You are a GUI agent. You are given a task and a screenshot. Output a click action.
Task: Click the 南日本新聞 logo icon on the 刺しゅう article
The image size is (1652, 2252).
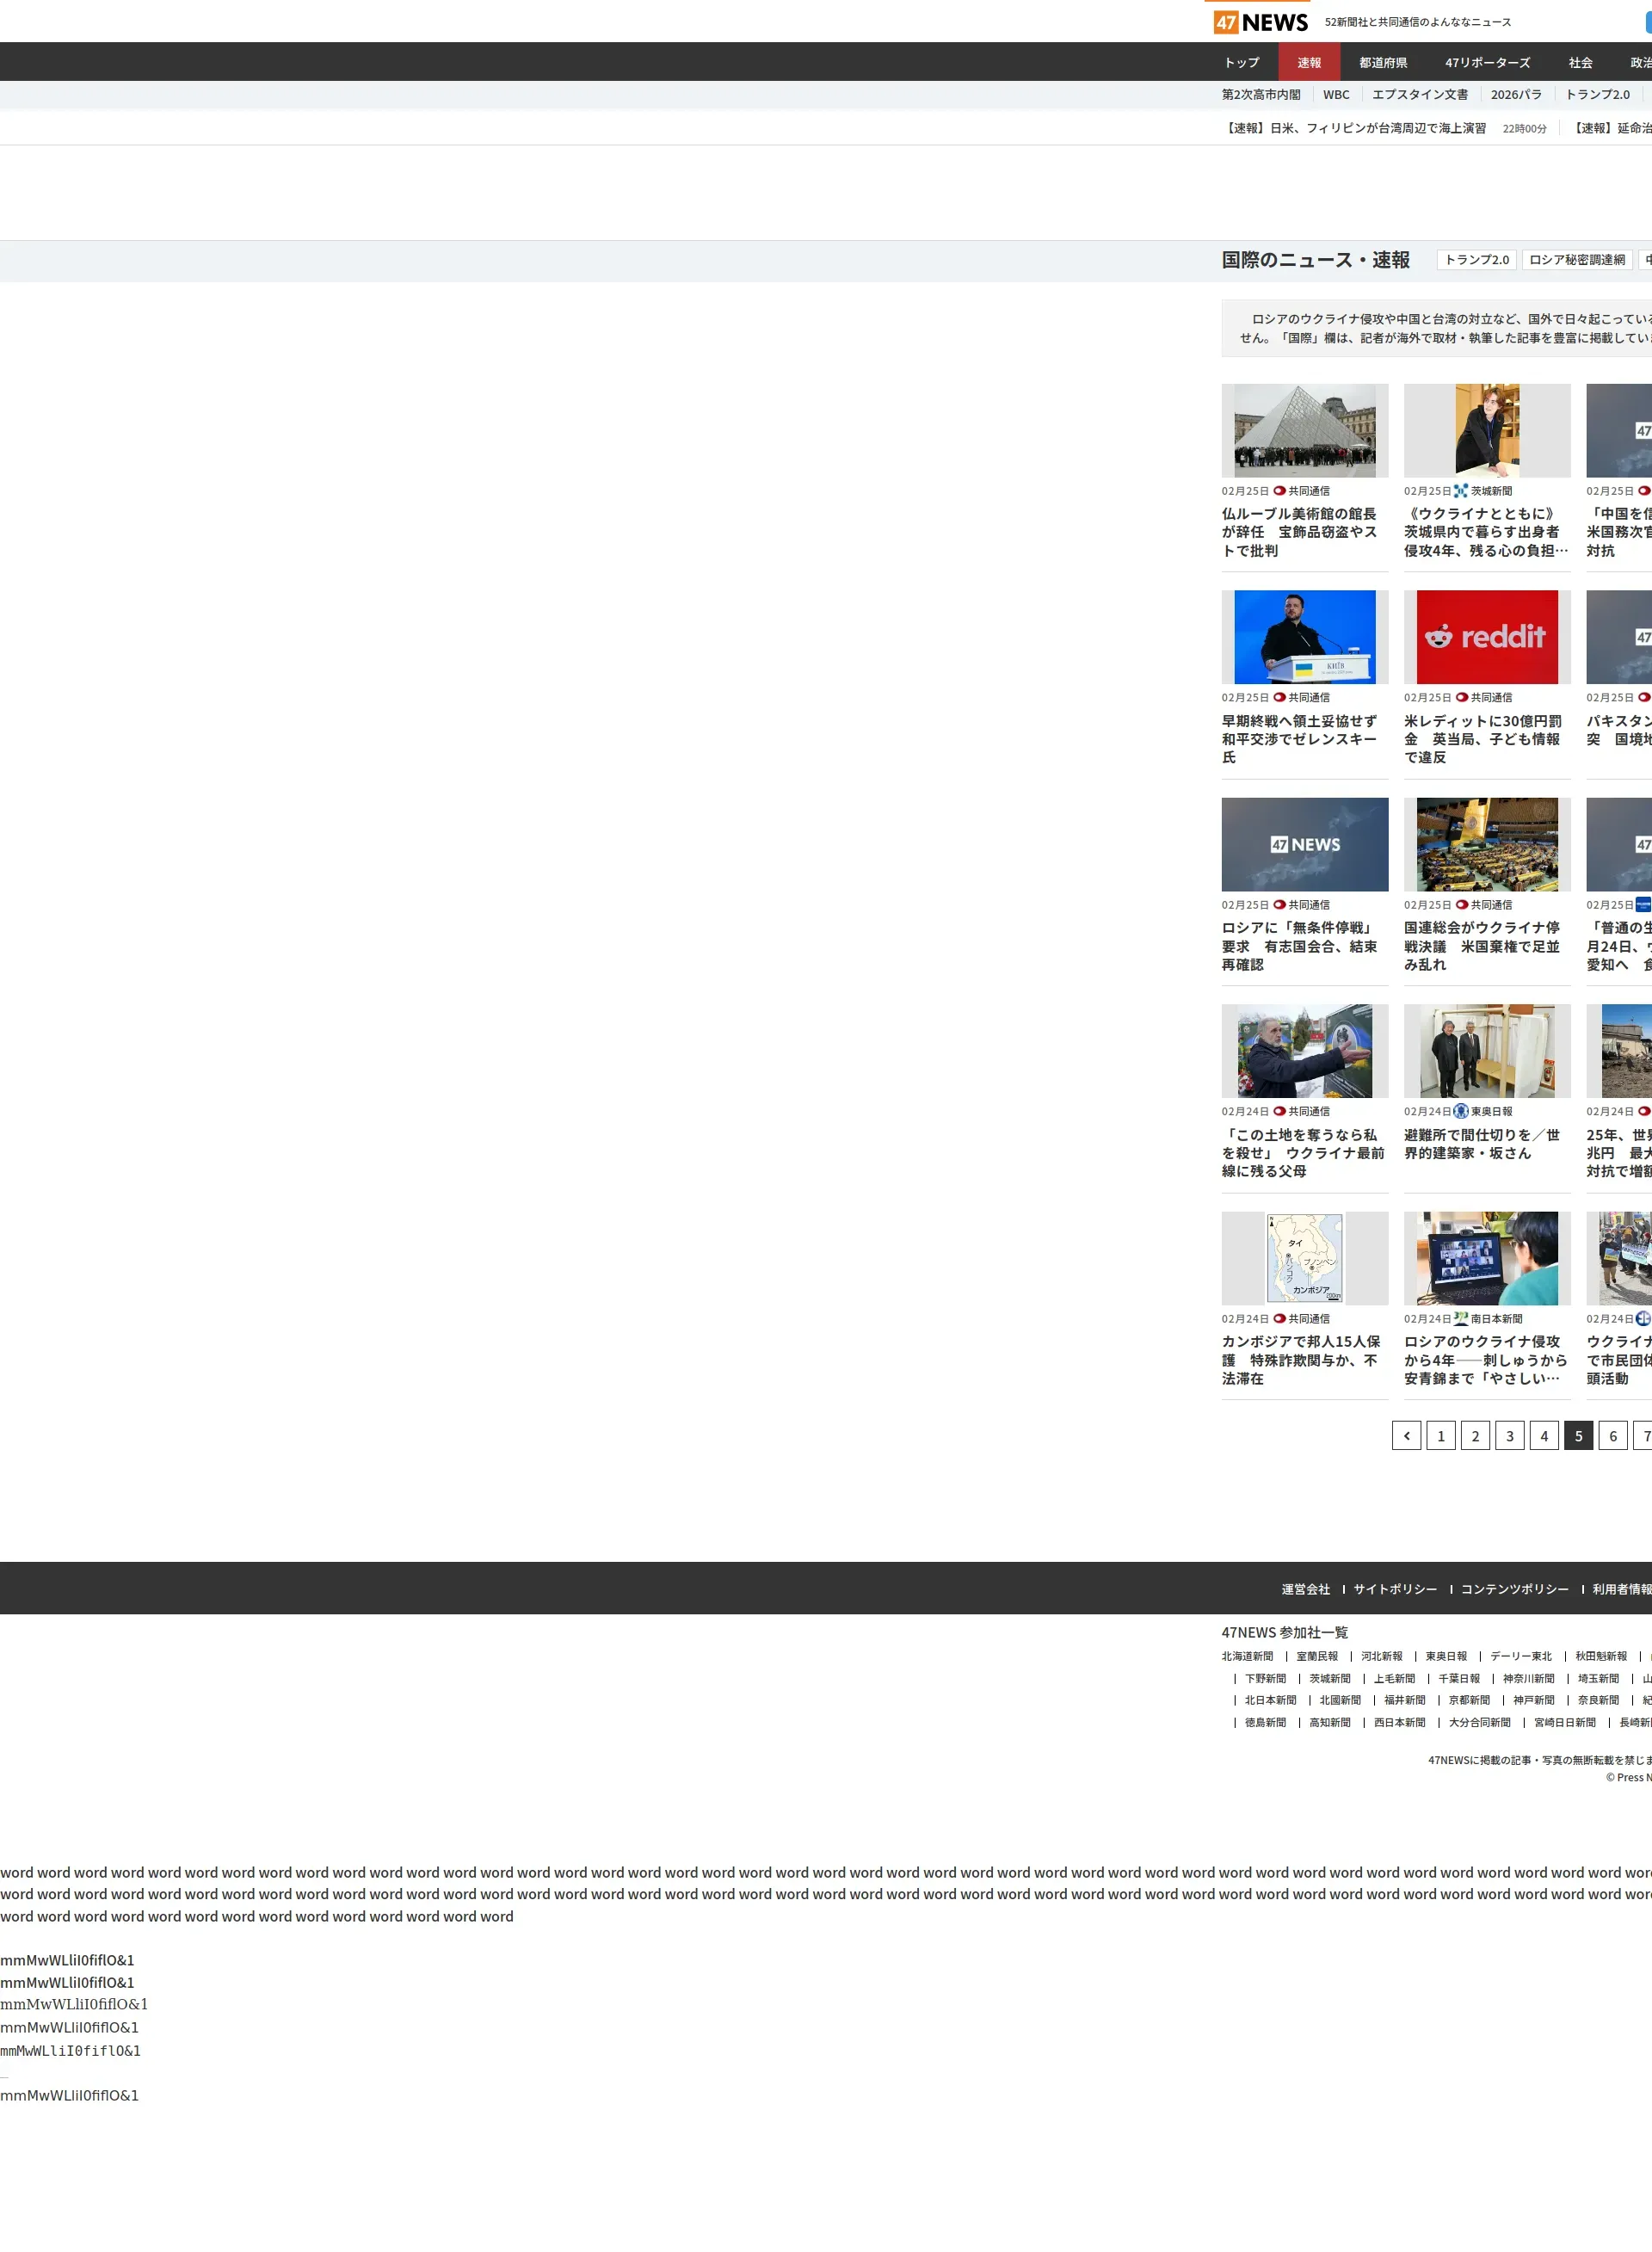point(1461,1319)
